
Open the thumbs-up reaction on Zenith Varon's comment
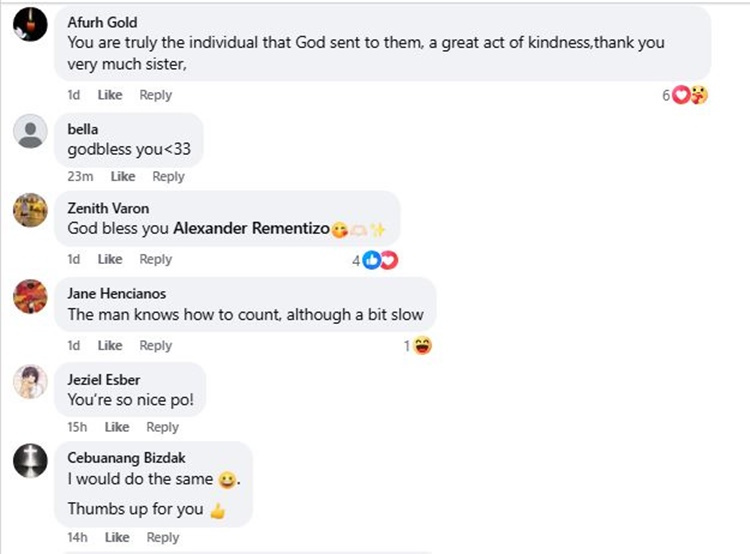pos(371,260)
